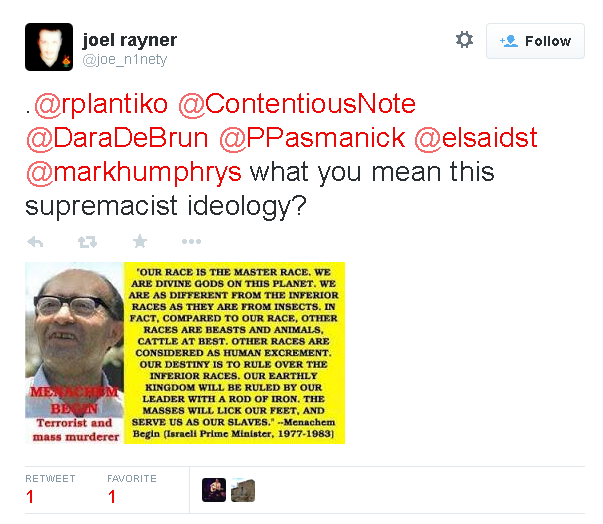Favorite the tweet with the star icon
The width and height of the screenshot is (603, 524).
point(140,241)
